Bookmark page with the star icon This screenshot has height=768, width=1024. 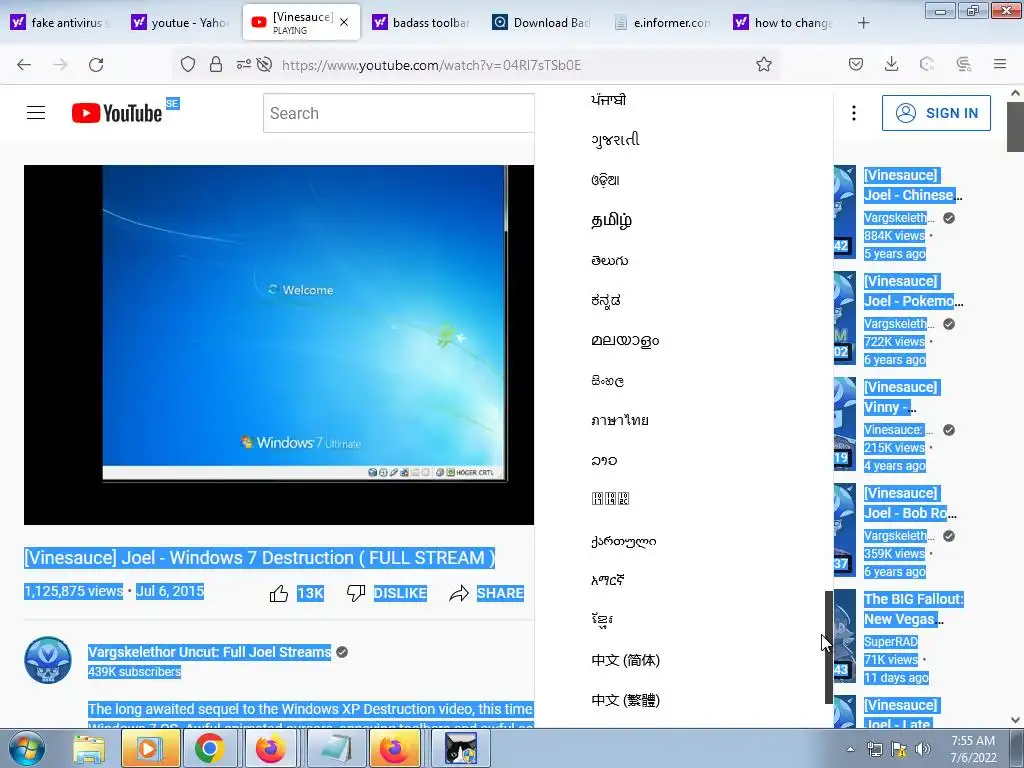click(763, 65)
